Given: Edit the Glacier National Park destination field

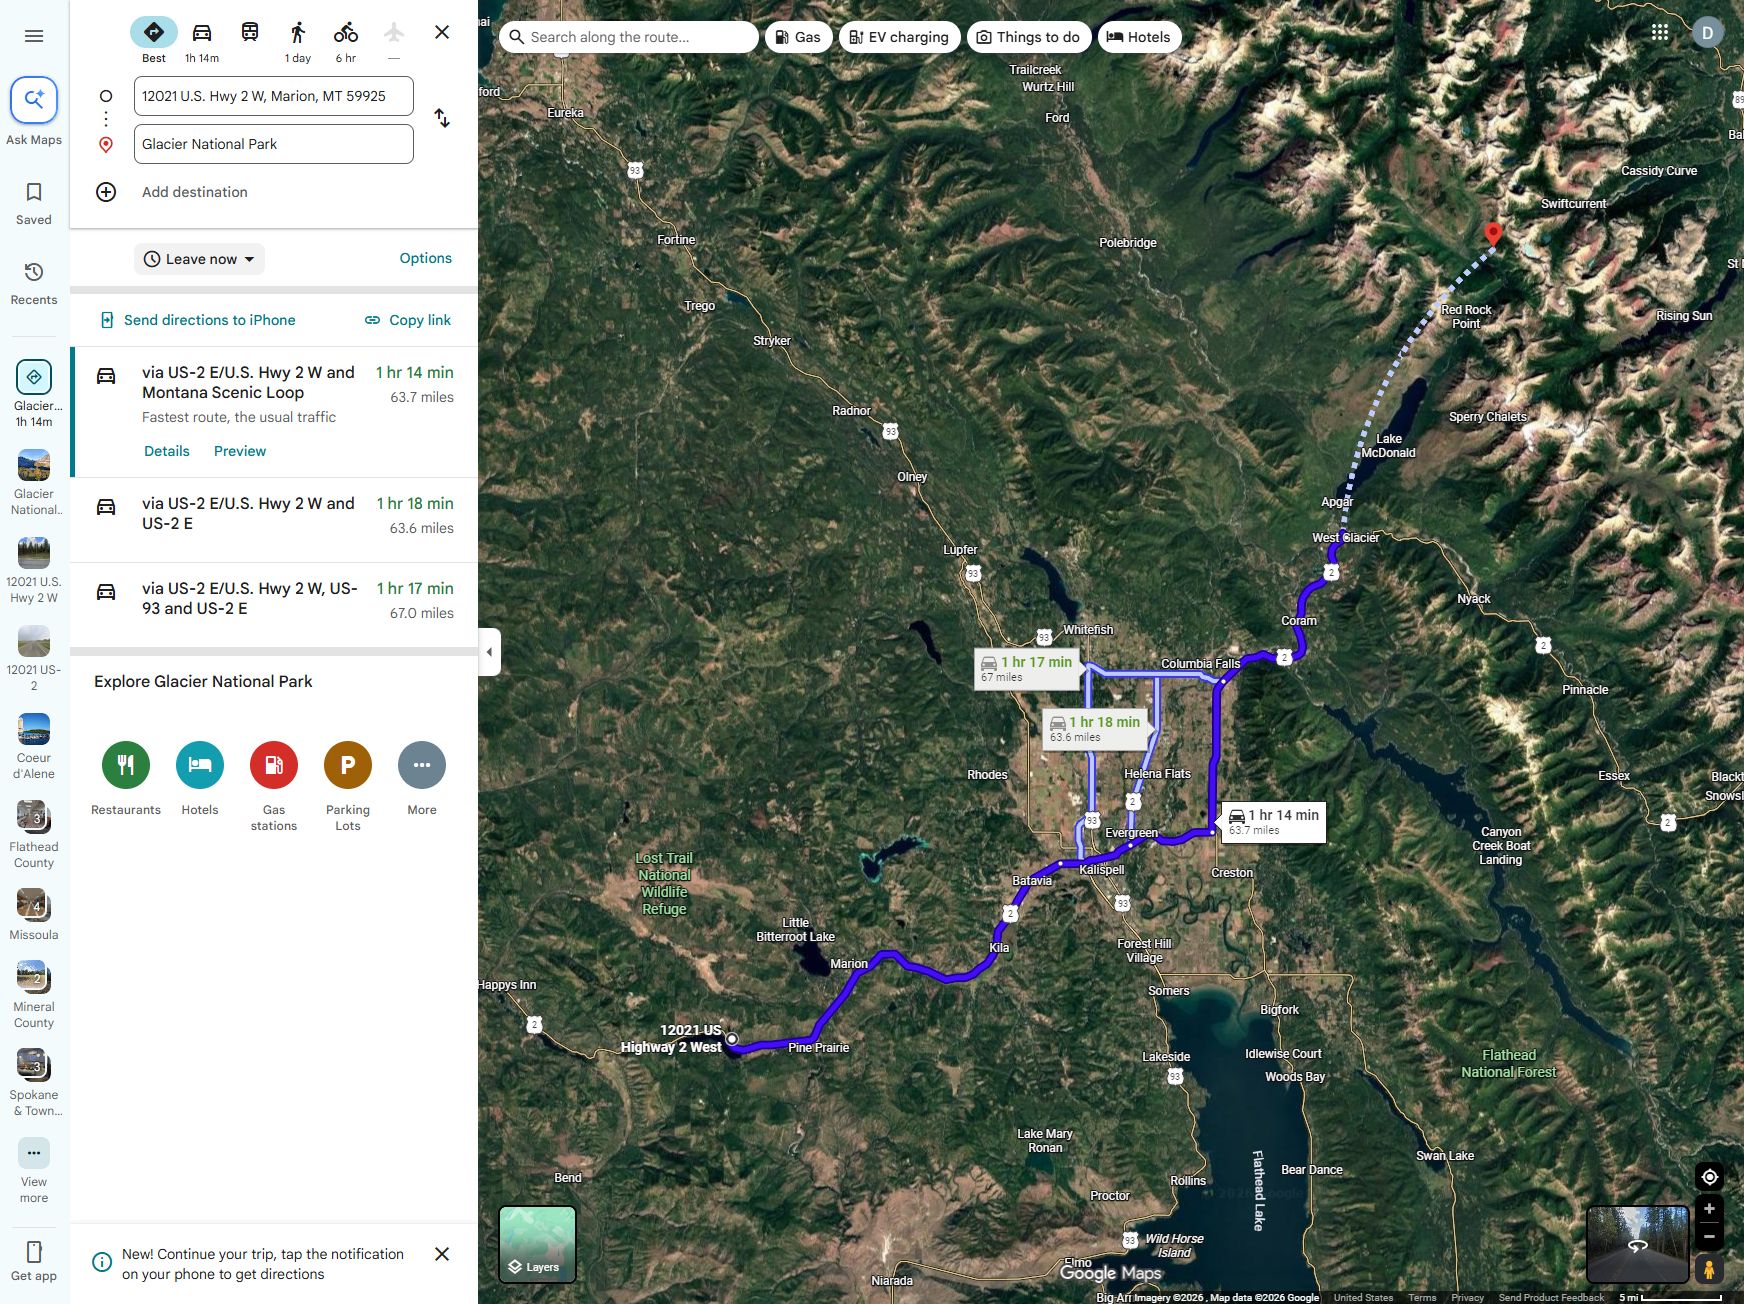Looking at the screenshot, I should (274, 144).
